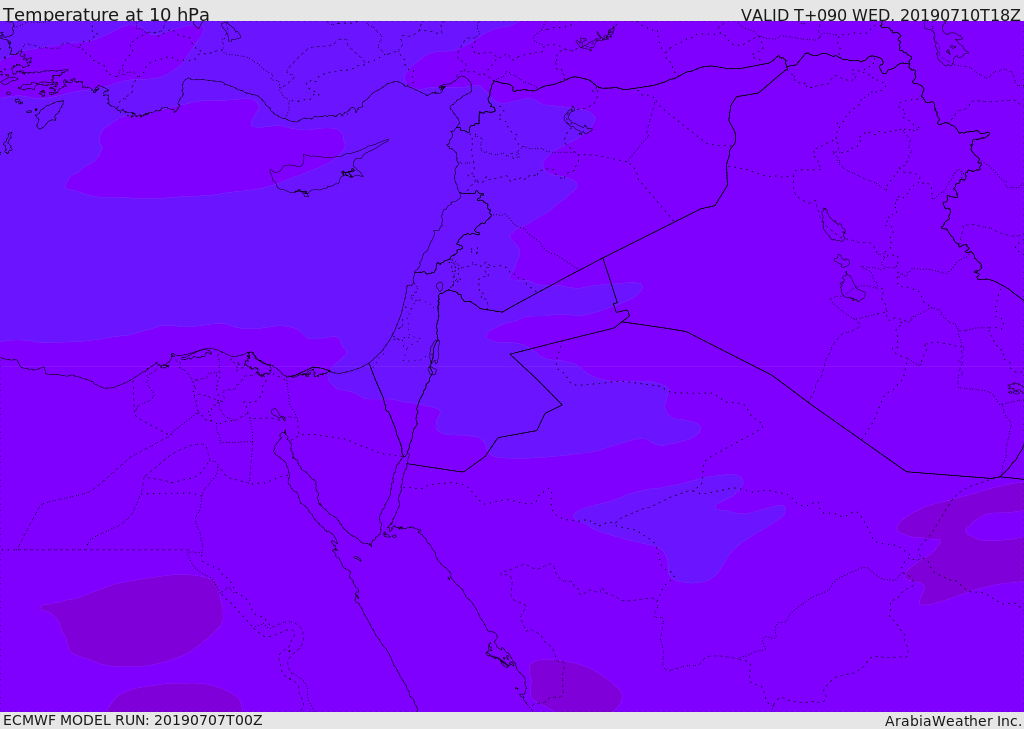Click the 'VALID T+090 WED. 20190710T18Z' timestamp
The height and width of the screenshot is (729, 1024).
click(x=880, y=15)
